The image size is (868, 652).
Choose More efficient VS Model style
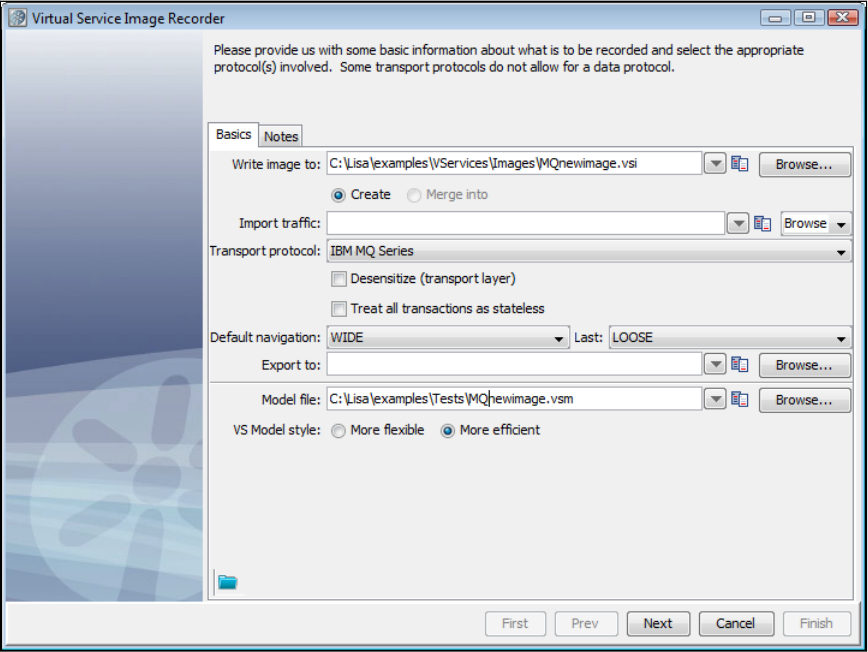(x=447, y=431)
